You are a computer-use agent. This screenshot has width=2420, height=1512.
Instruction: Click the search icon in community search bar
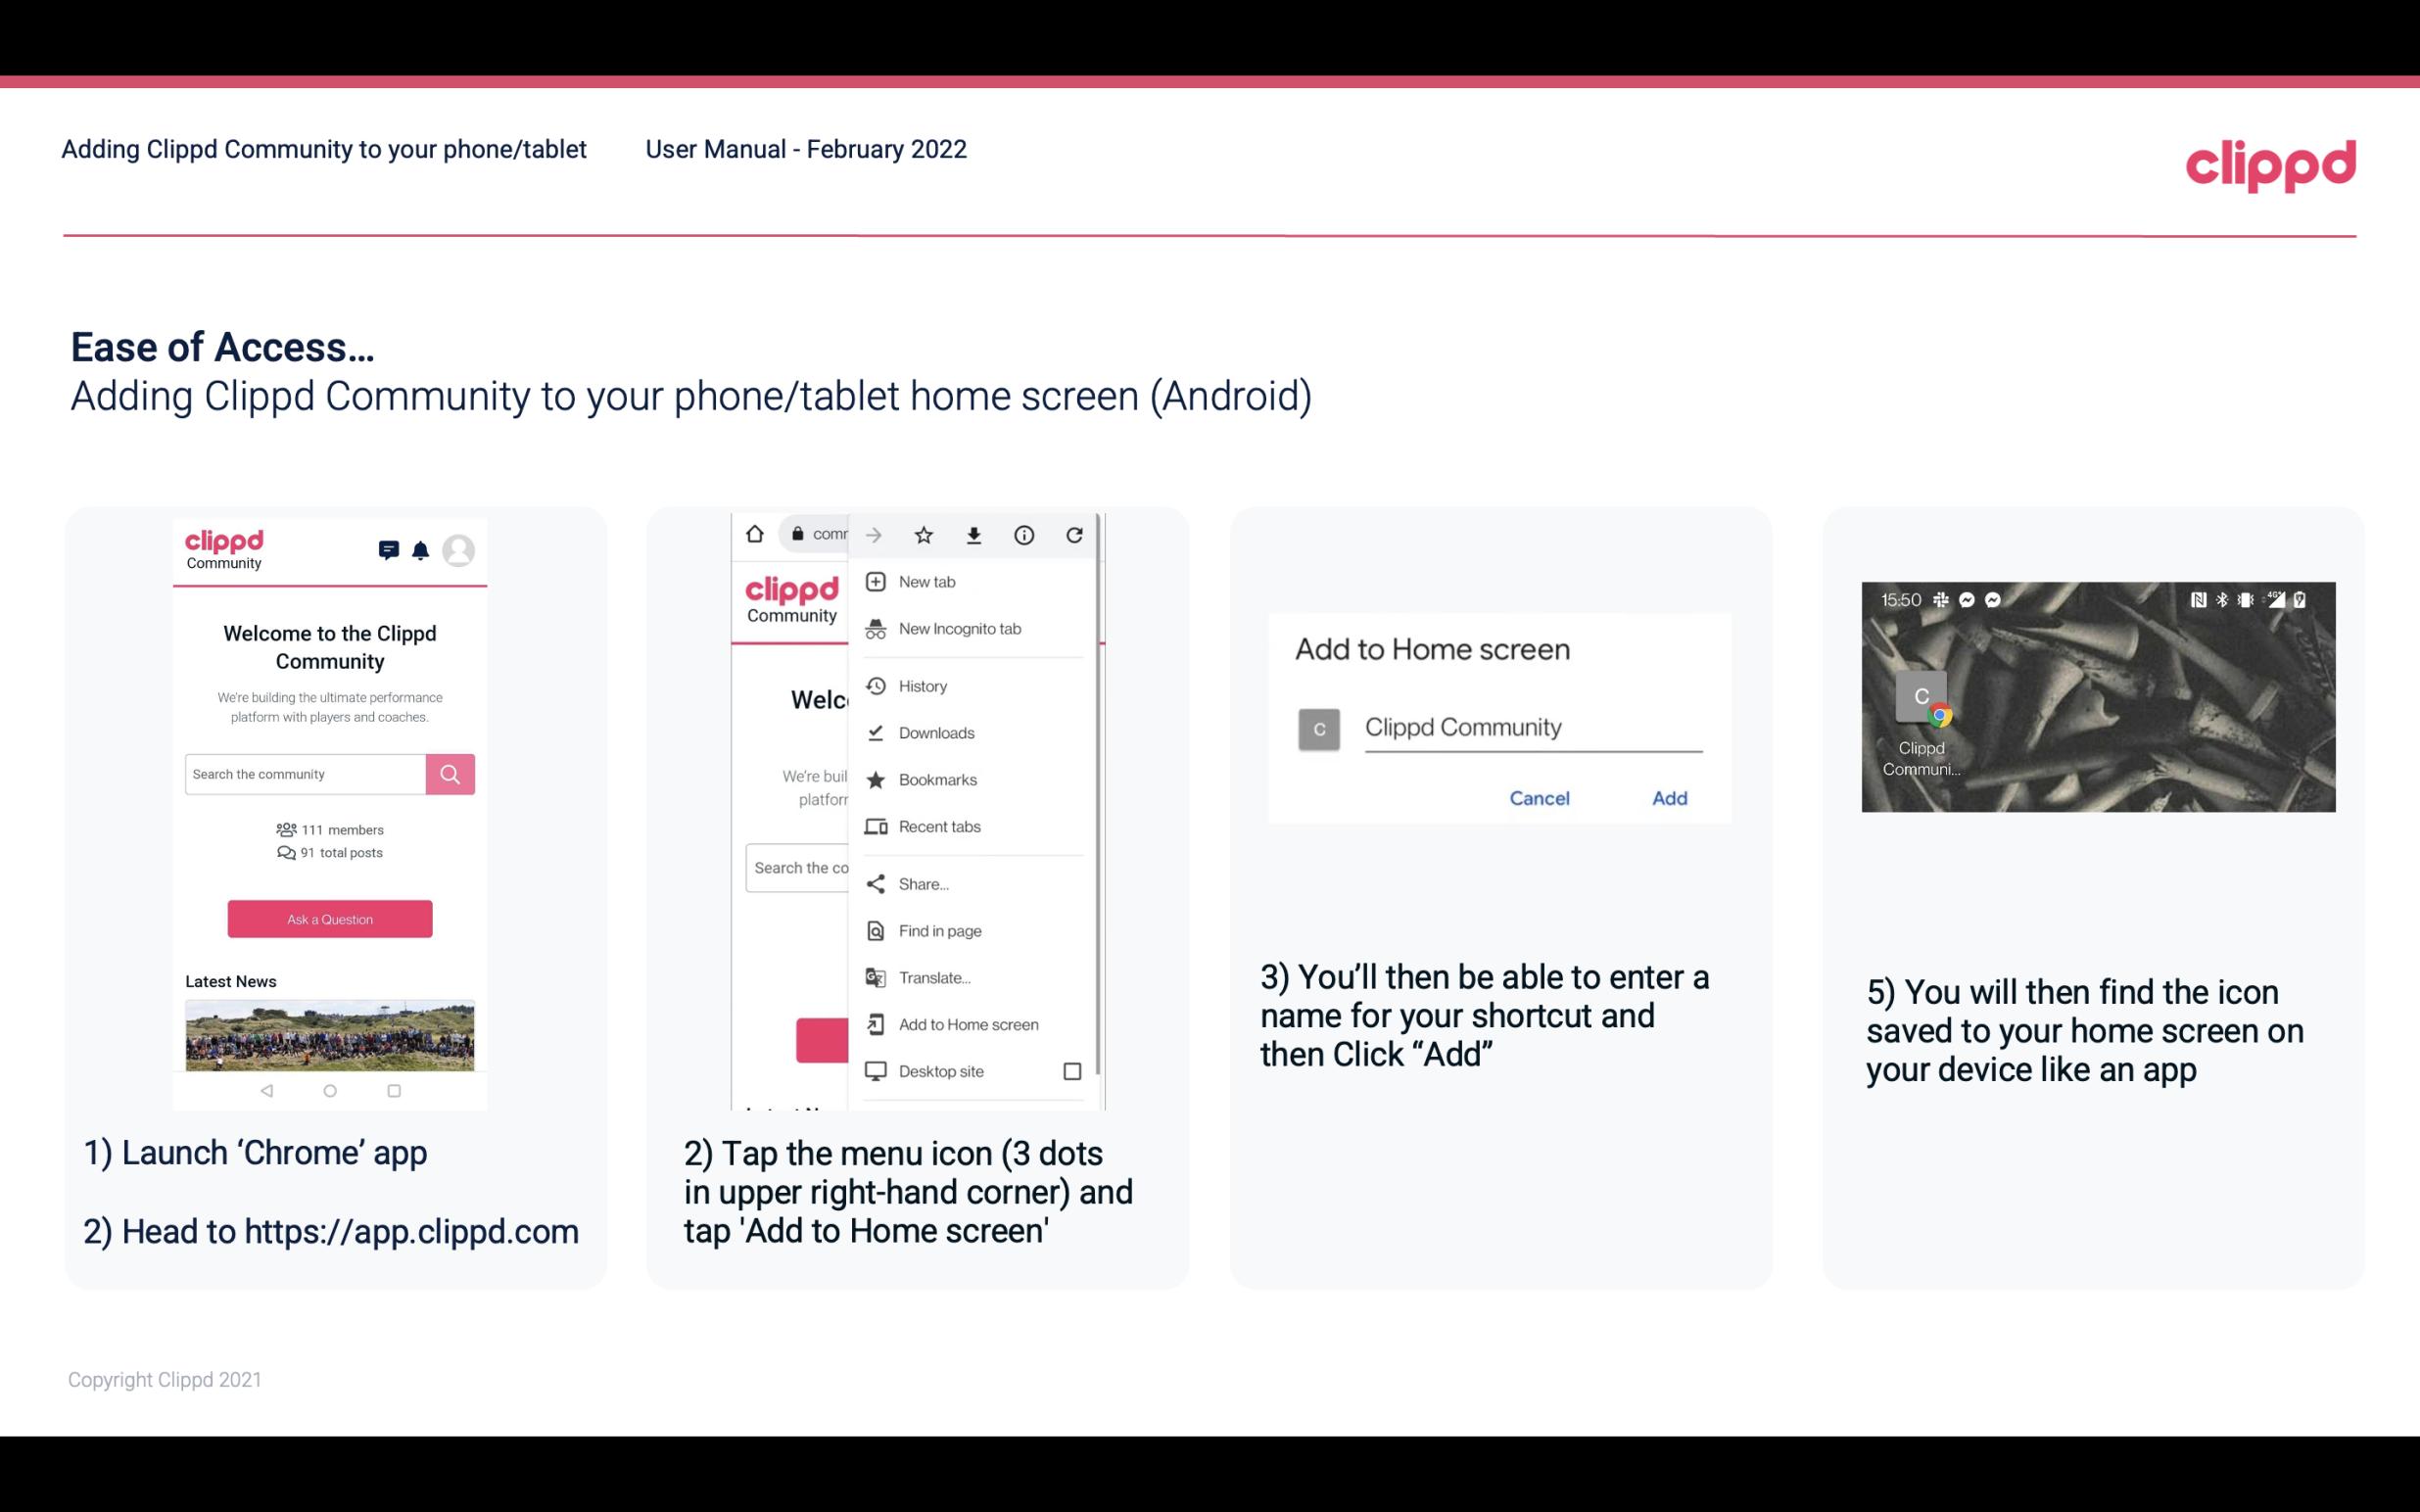coord(450,774)
